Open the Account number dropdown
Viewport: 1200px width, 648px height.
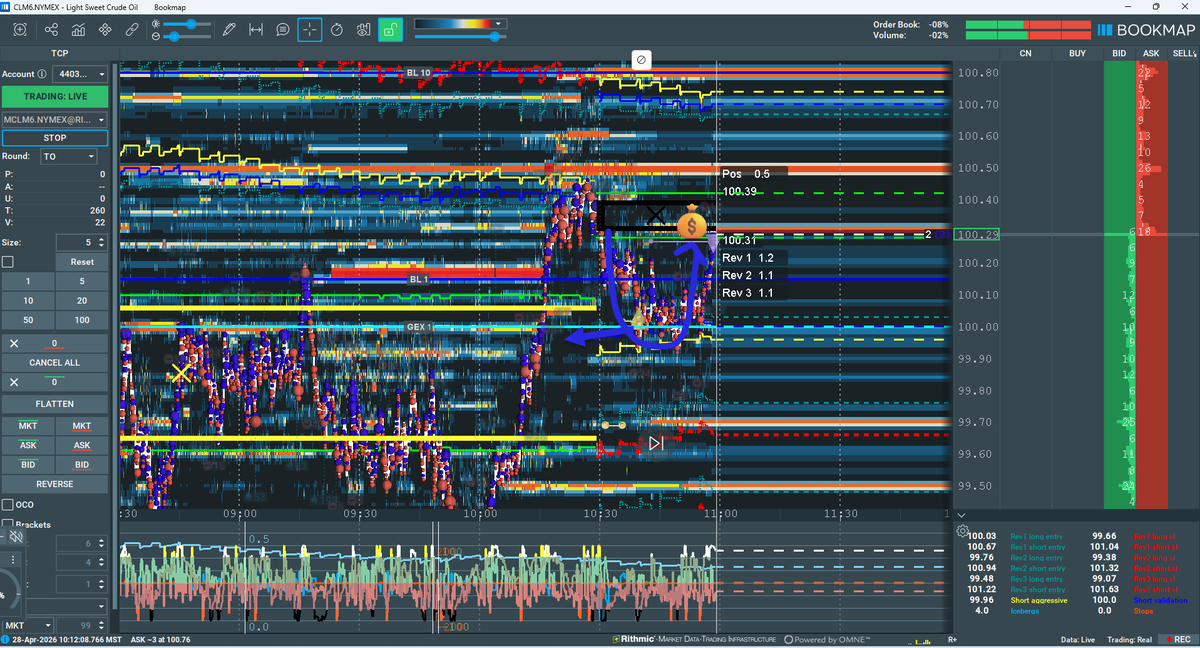click(81, 74)
